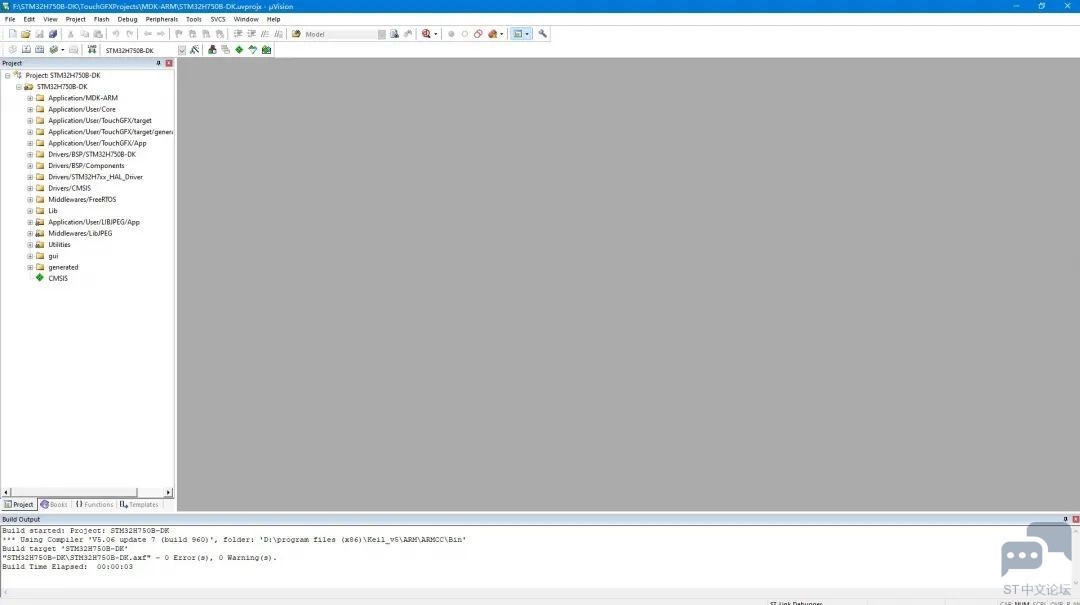
Task: Click the Build Time Elapsed line
Action: [68, 566]
